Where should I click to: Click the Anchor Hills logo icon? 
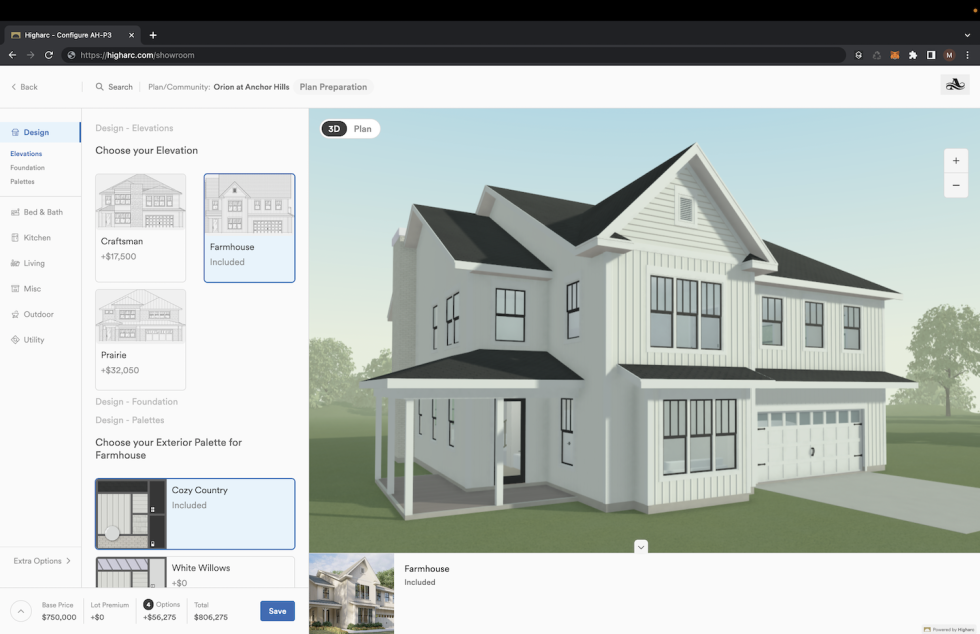(x=955, y=86)
